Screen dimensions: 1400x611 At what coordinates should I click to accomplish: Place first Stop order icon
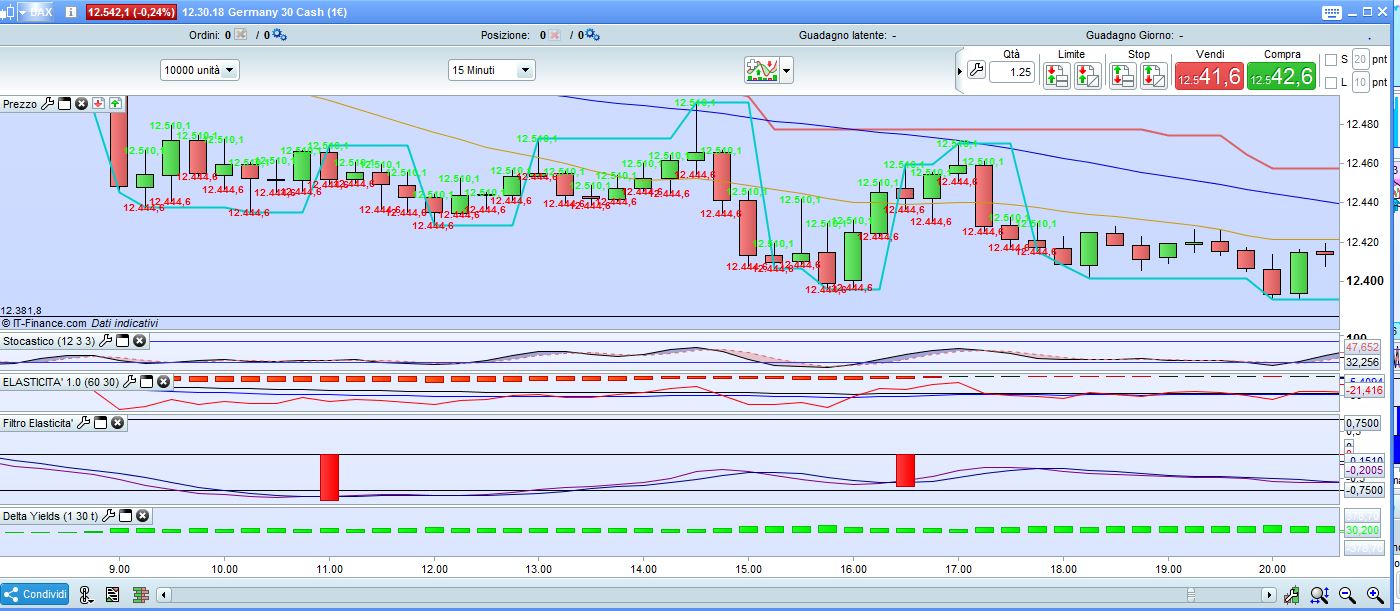(1122, 76)
